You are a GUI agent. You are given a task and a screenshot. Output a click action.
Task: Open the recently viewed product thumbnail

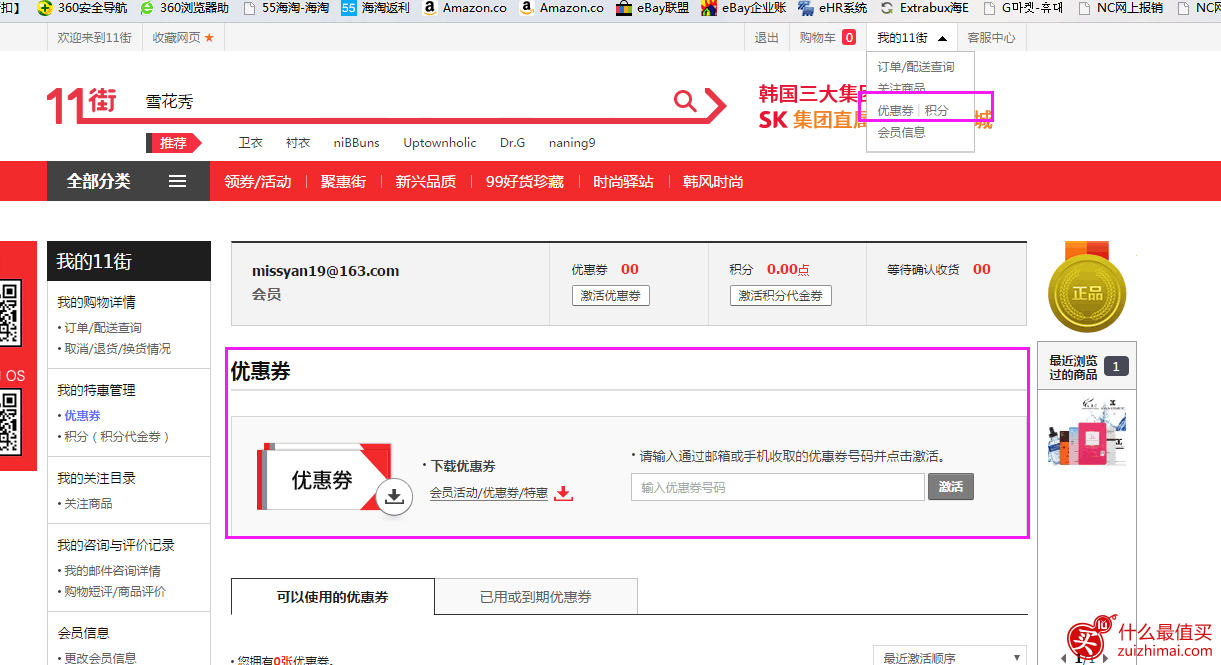click(x=1087, y=432)
